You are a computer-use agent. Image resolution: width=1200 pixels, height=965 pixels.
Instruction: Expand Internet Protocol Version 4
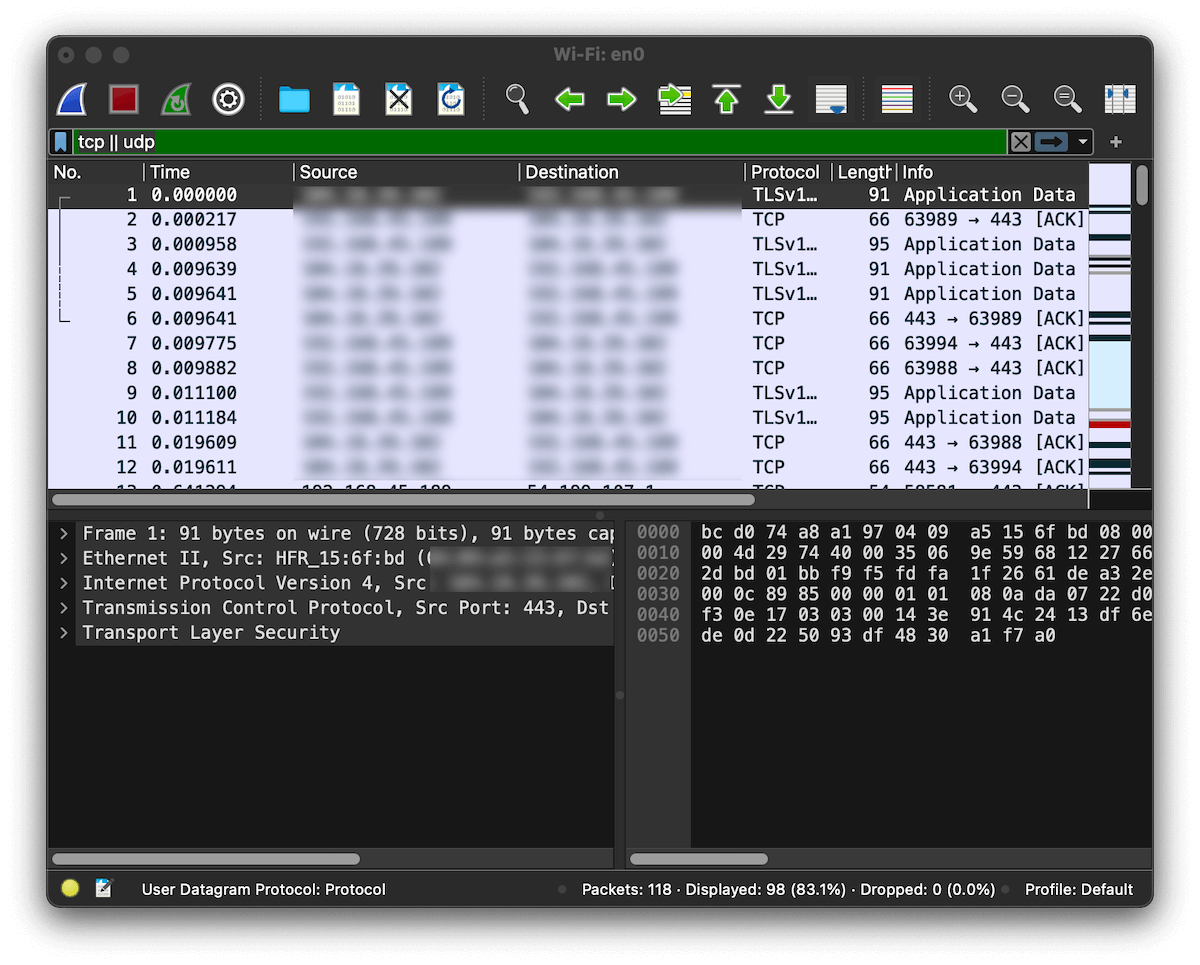(63, 583)
